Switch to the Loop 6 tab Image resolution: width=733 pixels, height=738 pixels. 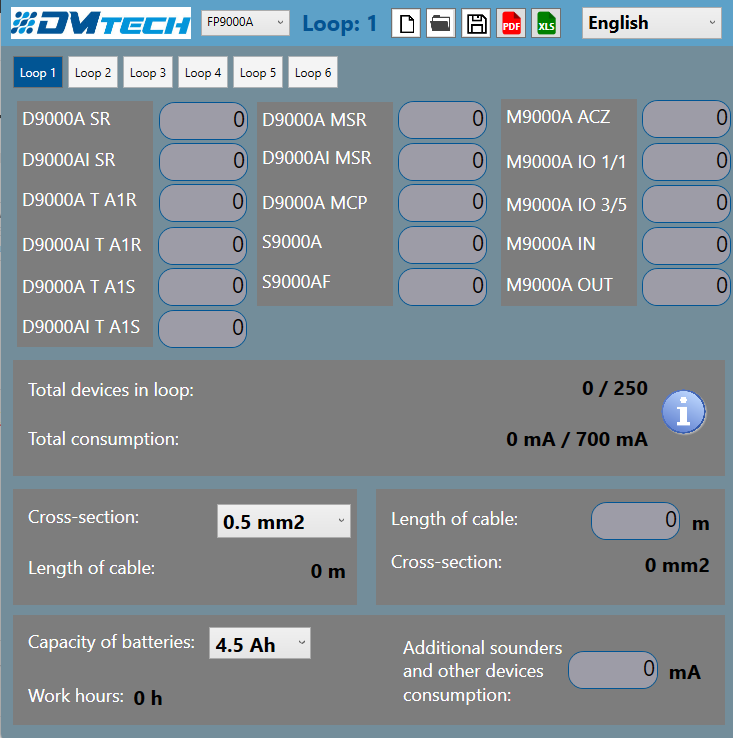[313, 72]
